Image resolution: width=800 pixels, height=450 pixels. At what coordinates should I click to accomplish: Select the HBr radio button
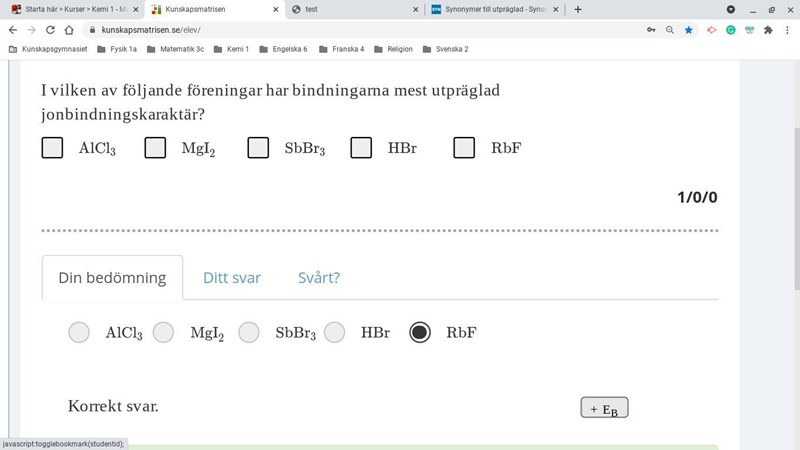[x=335, y=332]
